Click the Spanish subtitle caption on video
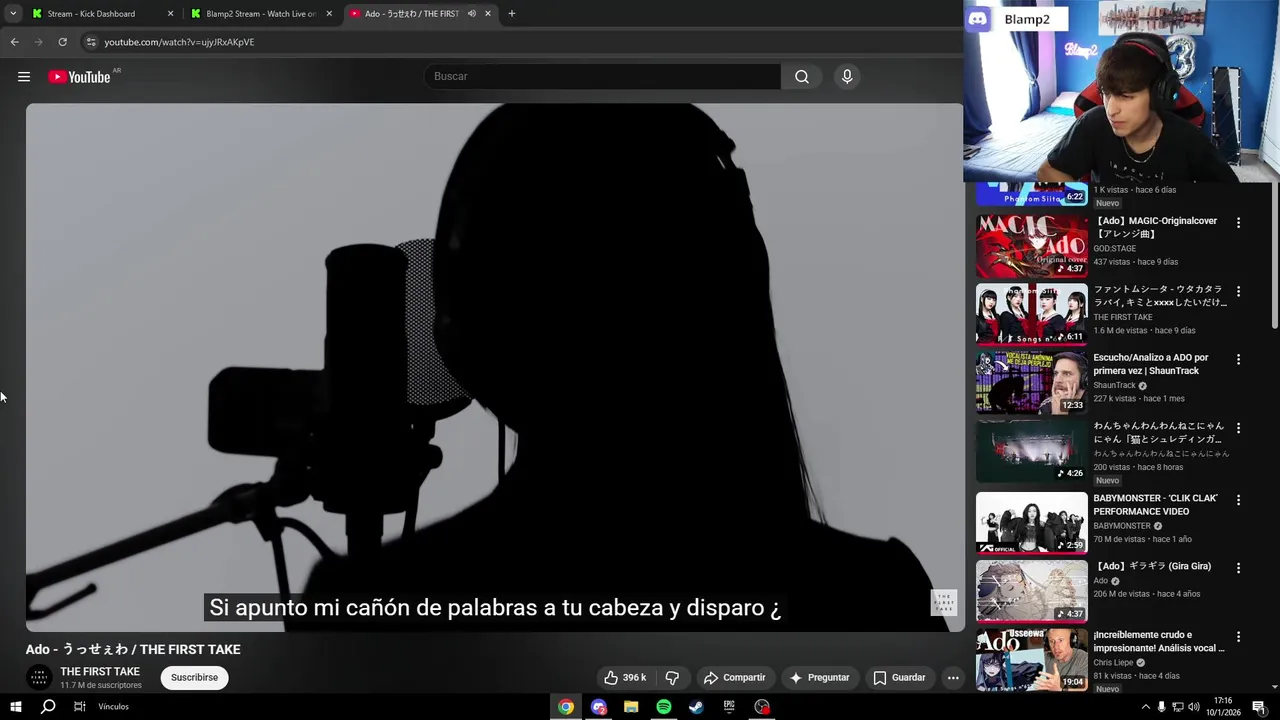Screen dimensions: 1280x720 point(495,608)
